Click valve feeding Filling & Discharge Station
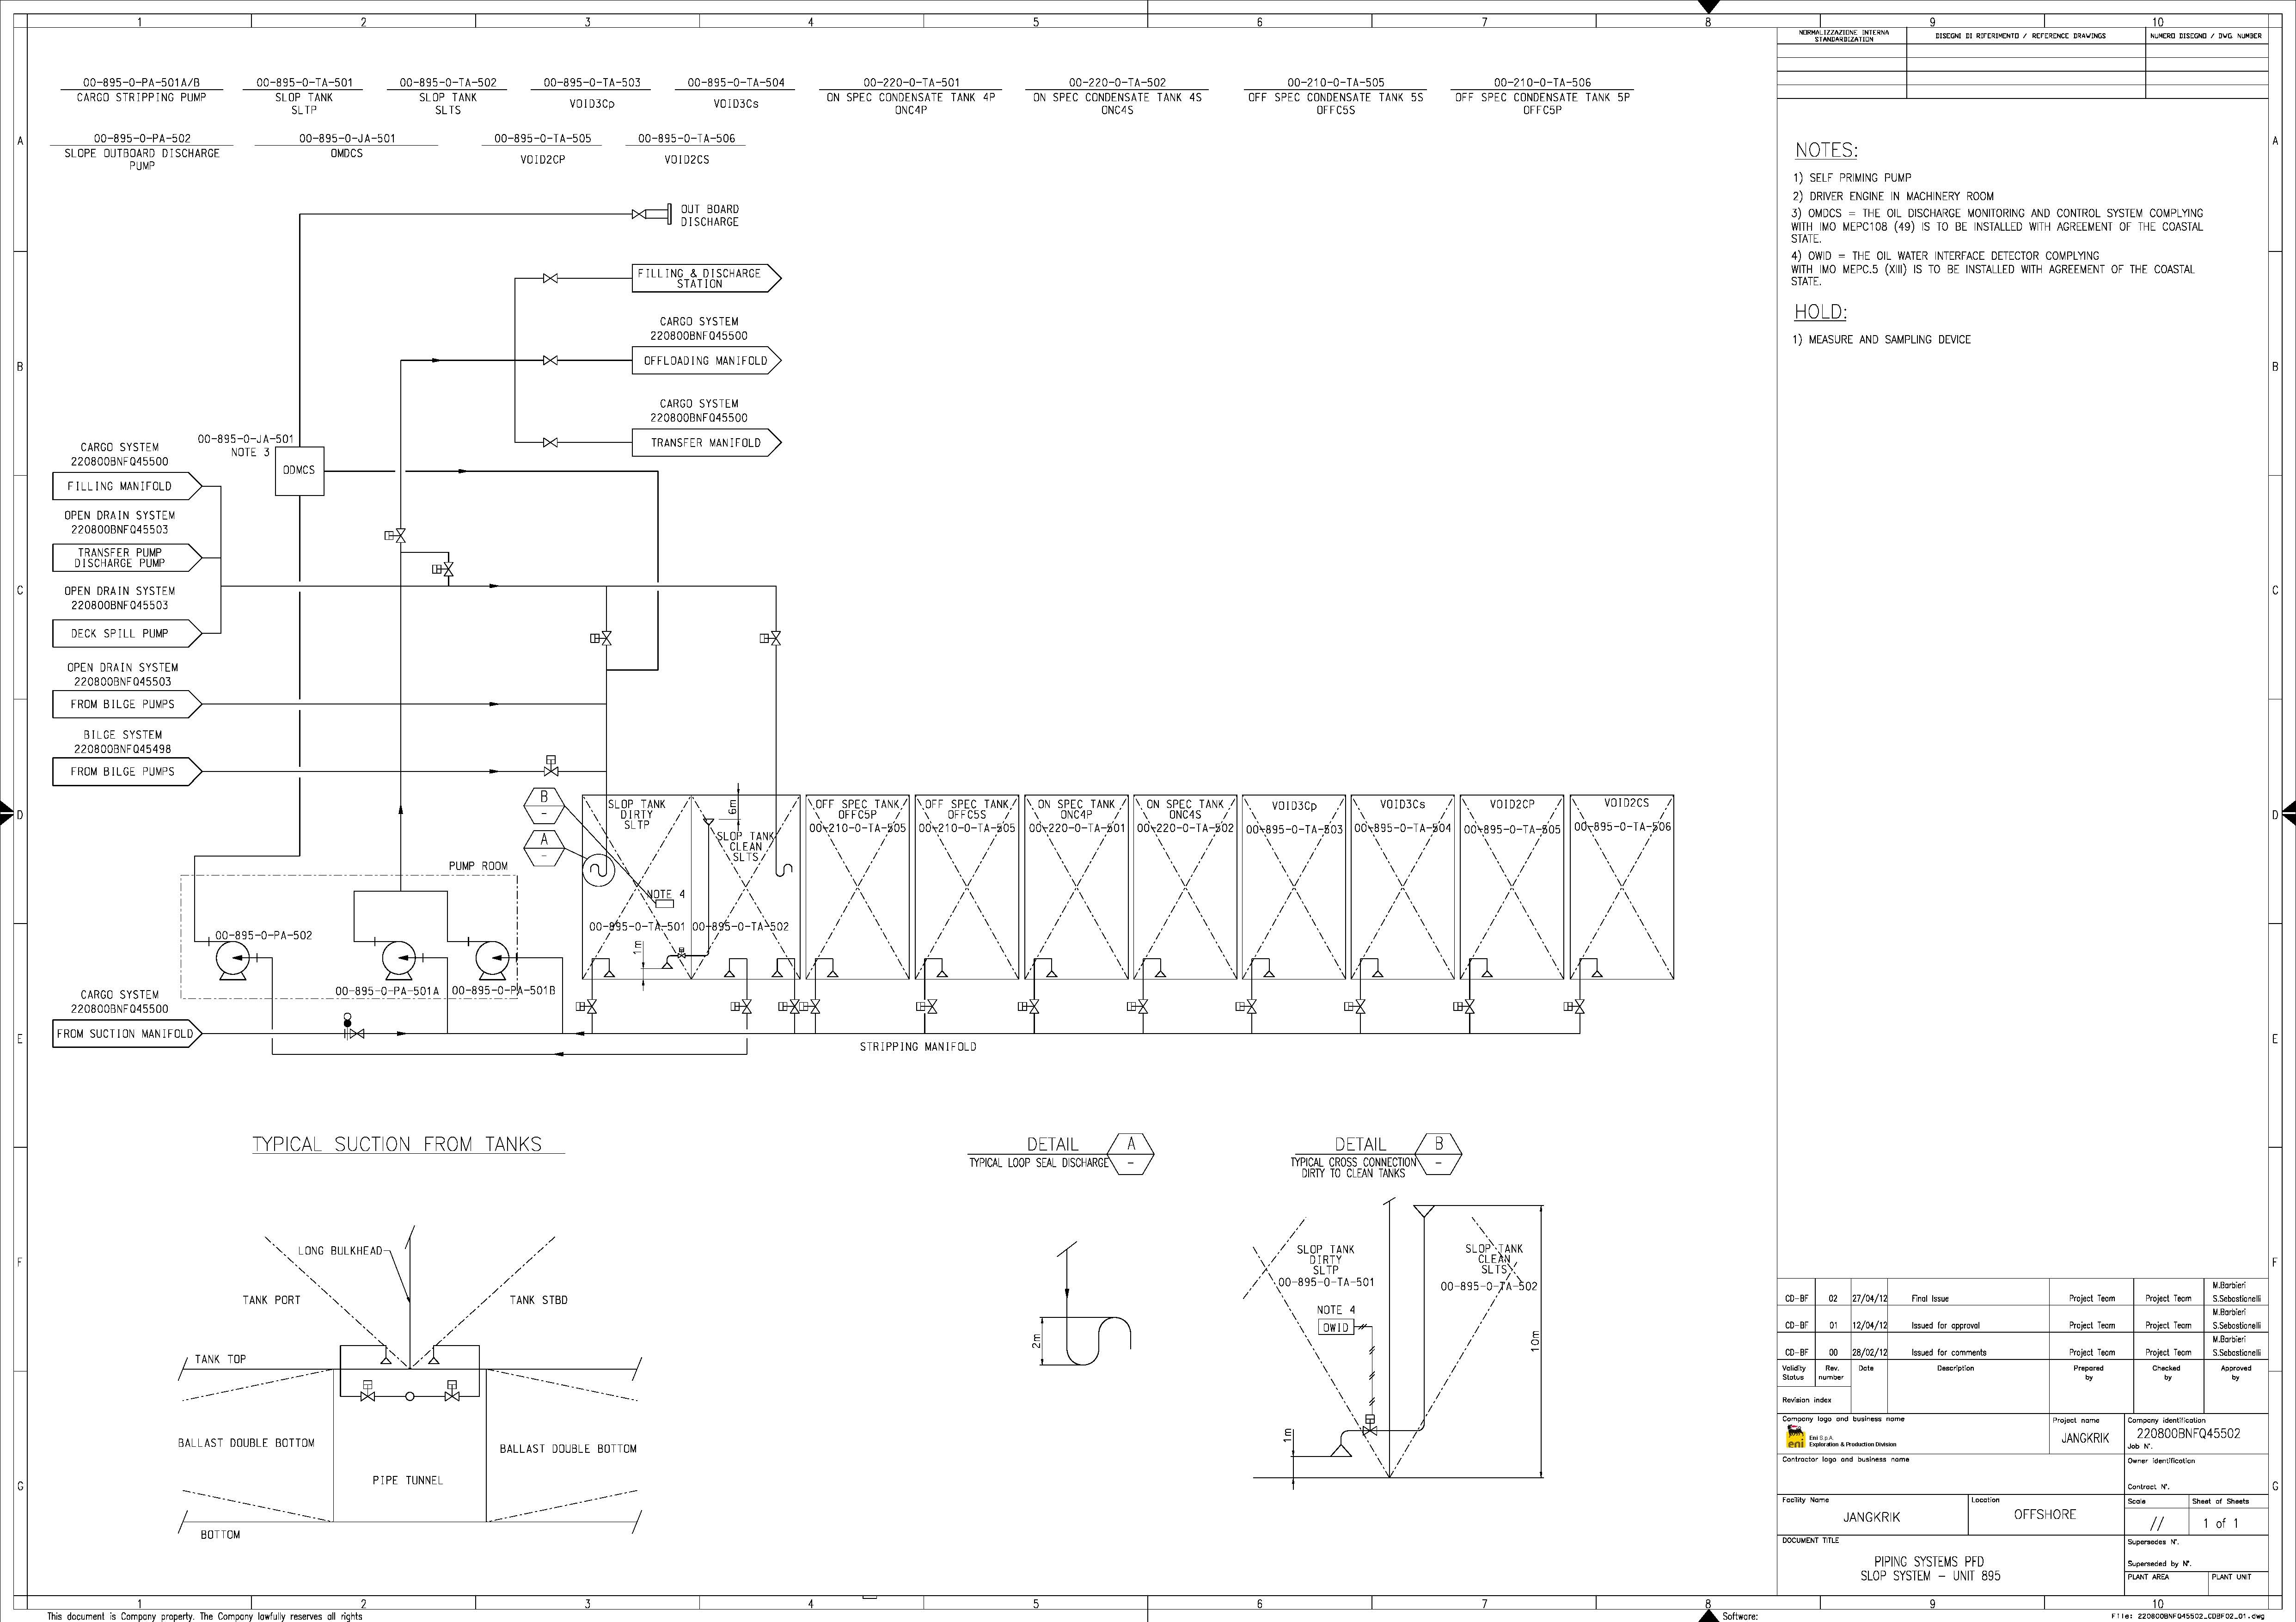 pyautogui.click(x=550, y=278)
